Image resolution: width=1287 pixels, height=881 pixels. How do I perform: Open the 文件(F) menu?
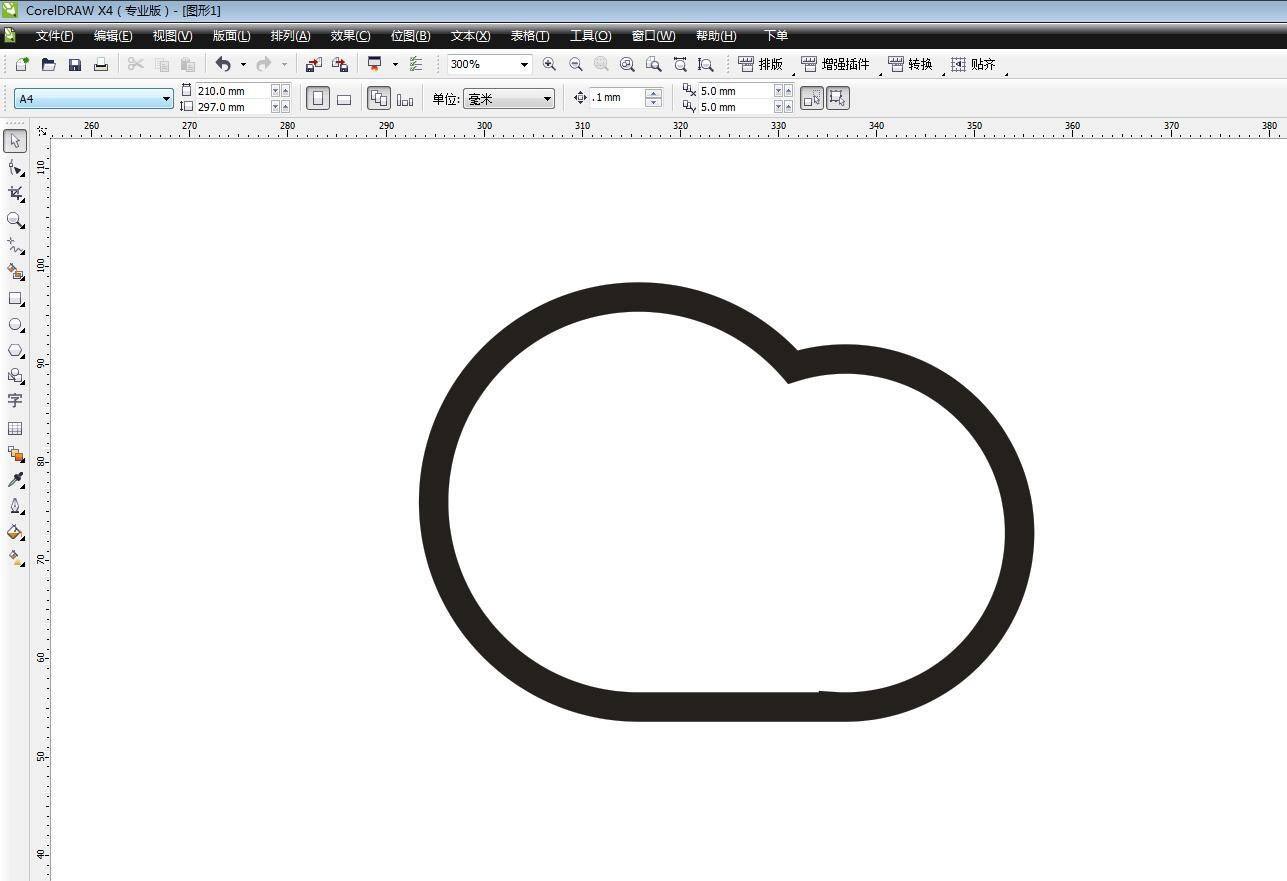54,36
